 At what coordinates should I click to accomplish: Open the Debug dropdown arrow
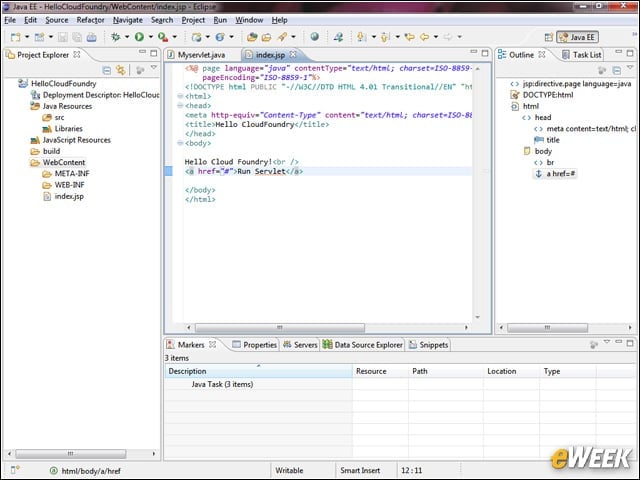(x=127, y=37)
